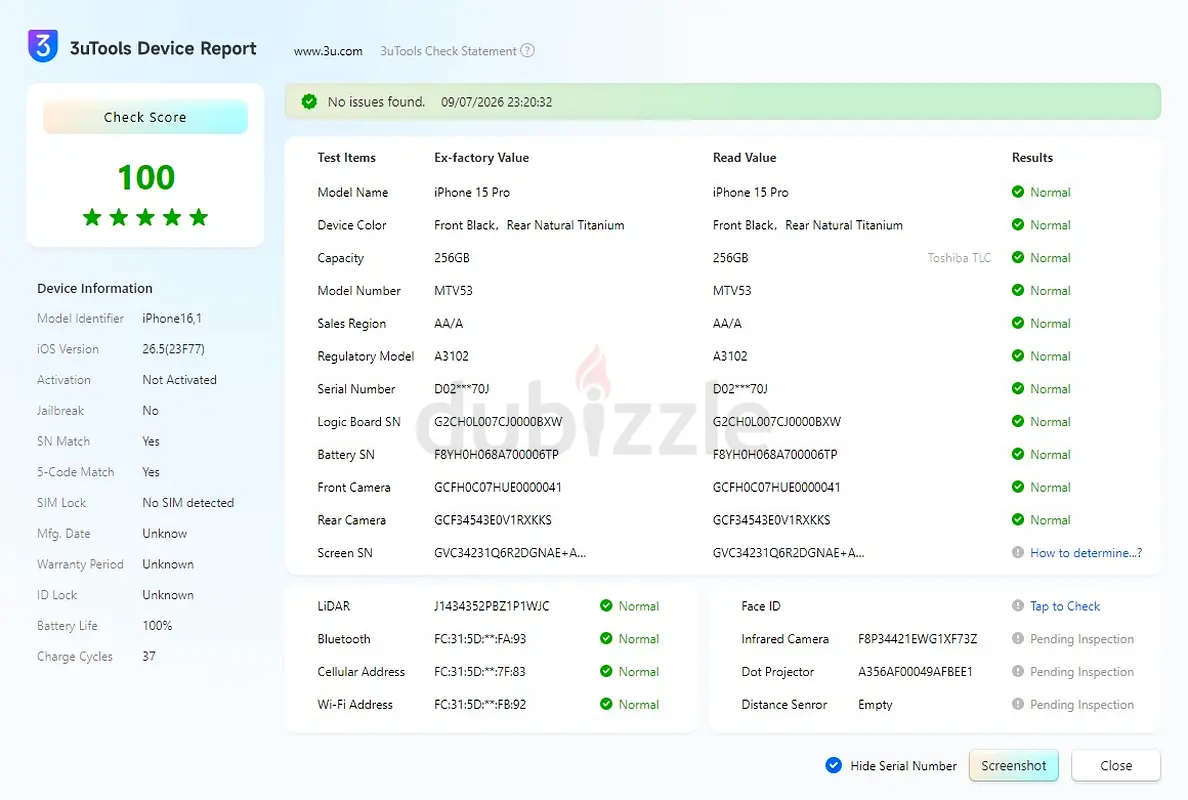1188x800 pixels.
Task: Click the Charge Cycles value 37
Action: tap(148, 656)
